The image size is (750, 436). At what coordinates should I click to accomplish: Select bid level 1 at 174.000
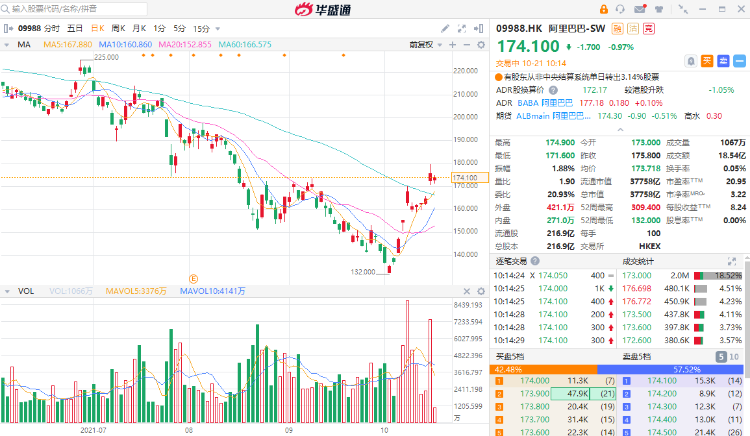coord(555,381)
